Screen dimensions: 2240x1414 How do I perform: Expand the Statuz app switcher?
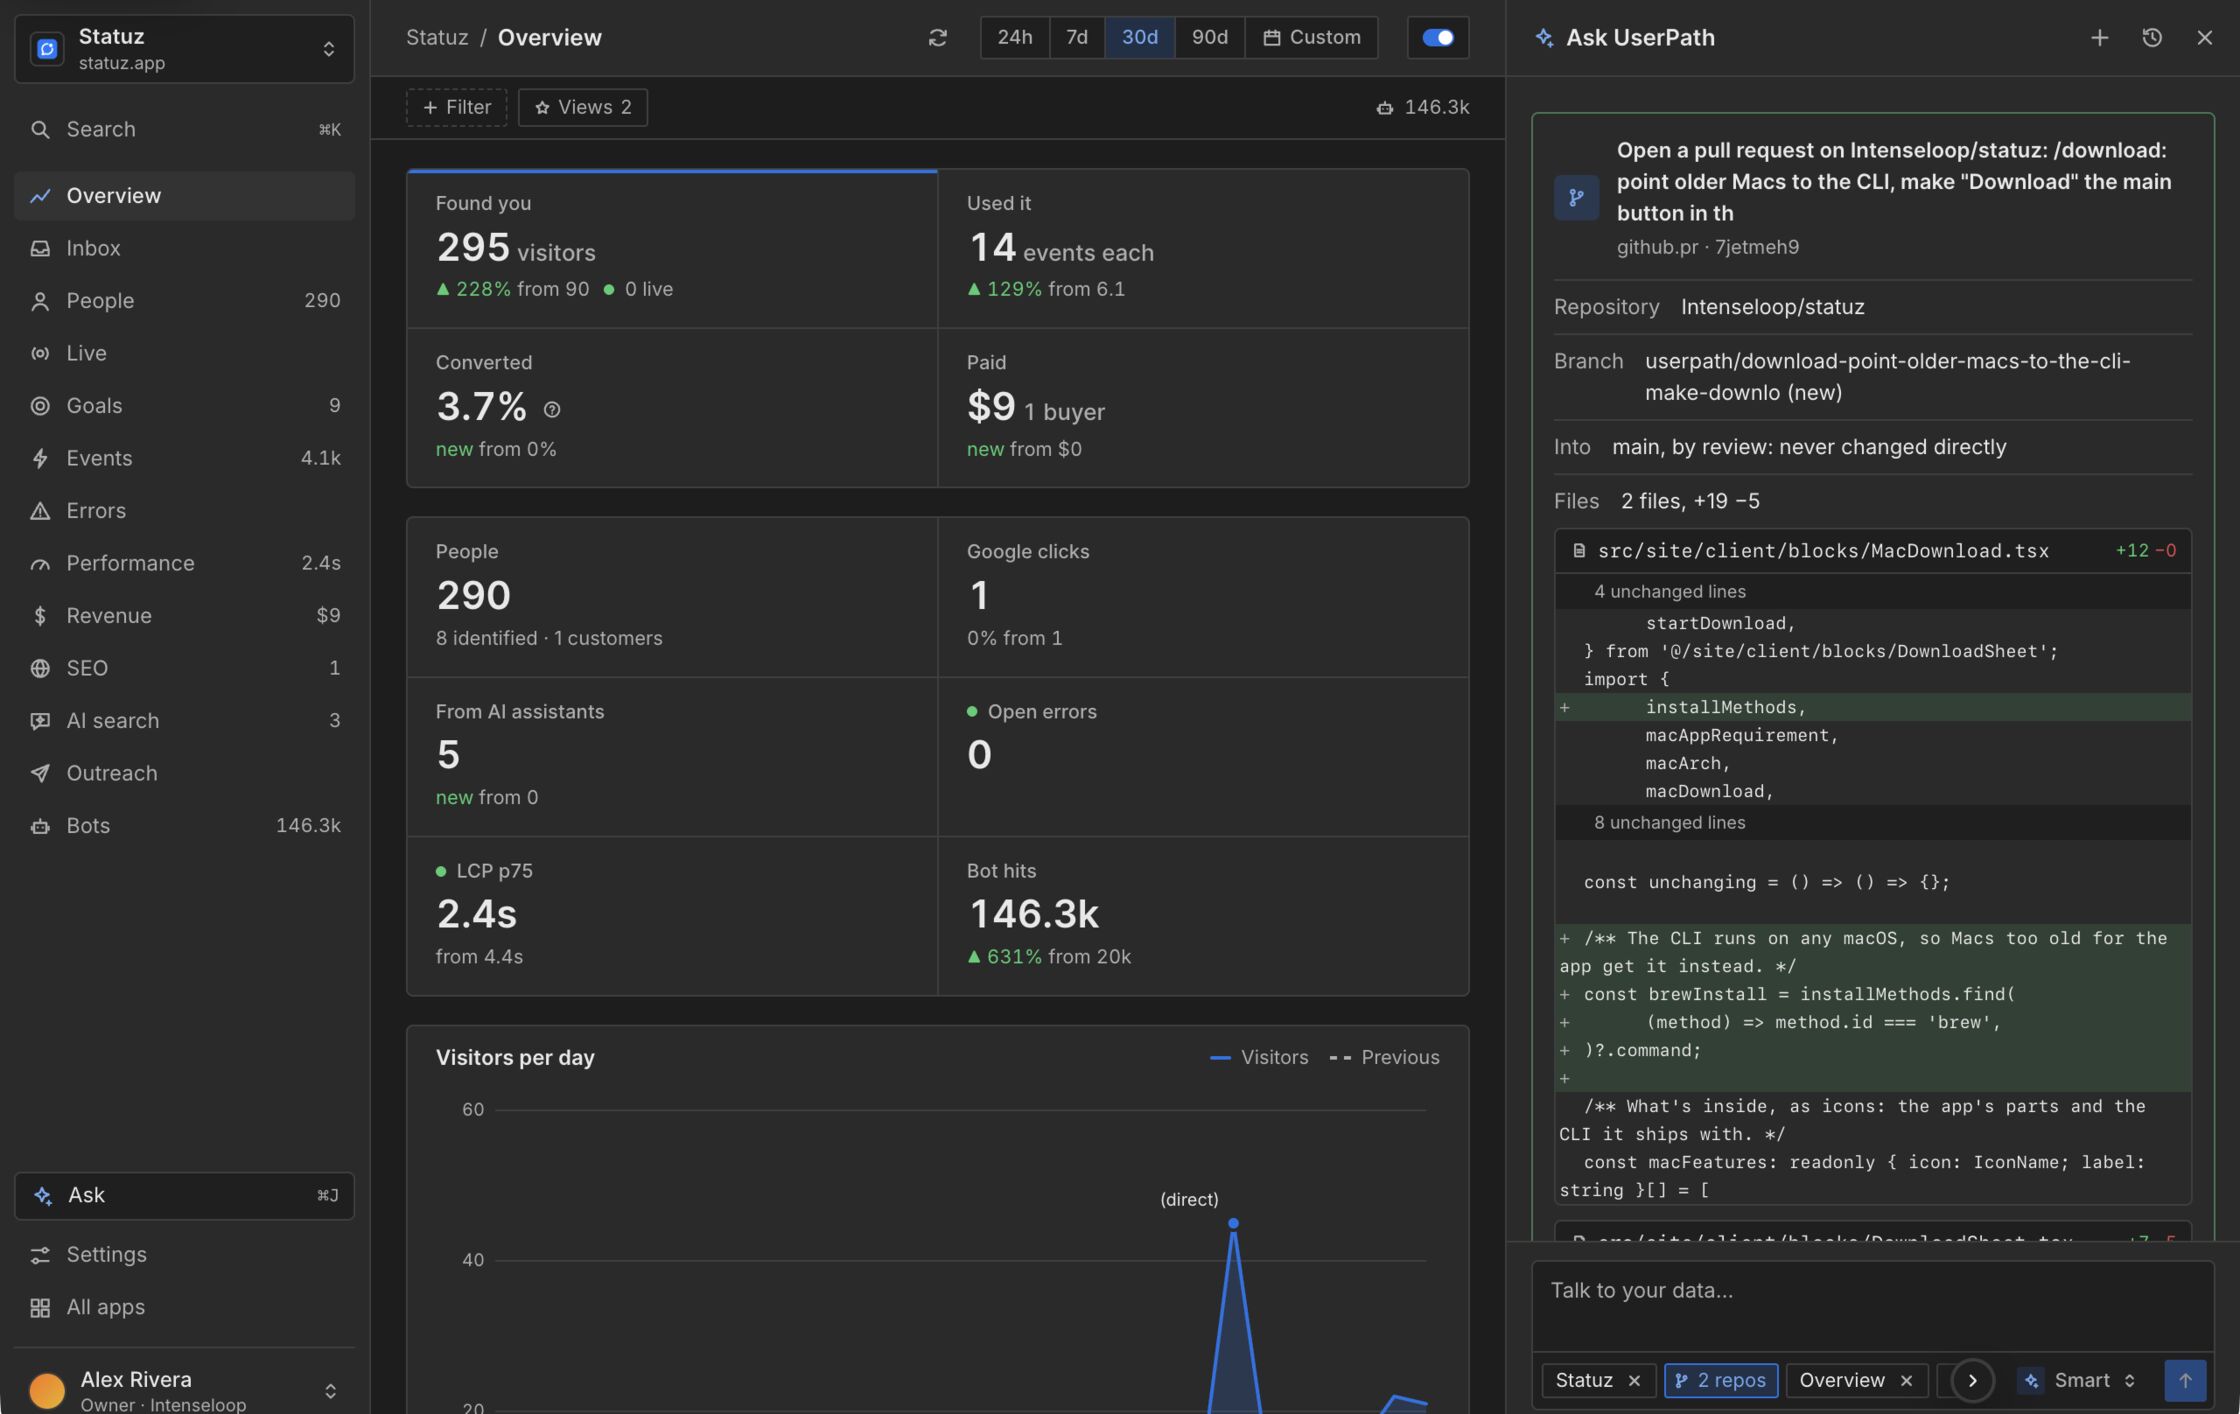coord(184,49)
